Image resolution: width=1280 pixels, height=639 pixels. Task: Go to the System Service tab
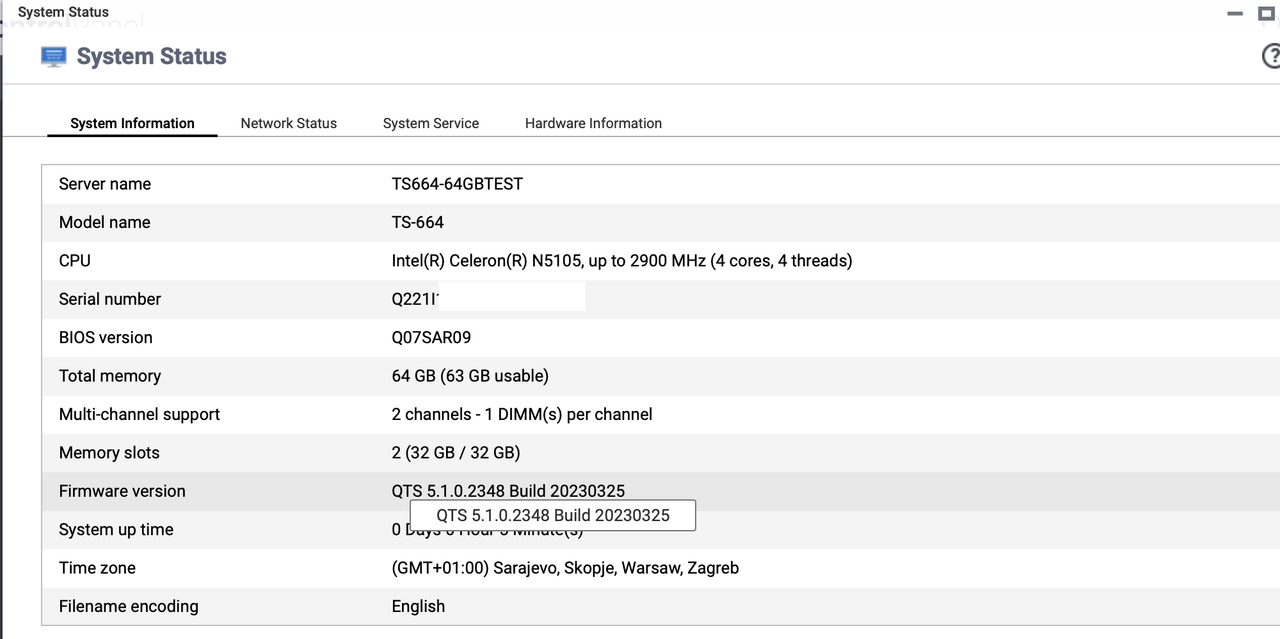click(x=430, y=123)
